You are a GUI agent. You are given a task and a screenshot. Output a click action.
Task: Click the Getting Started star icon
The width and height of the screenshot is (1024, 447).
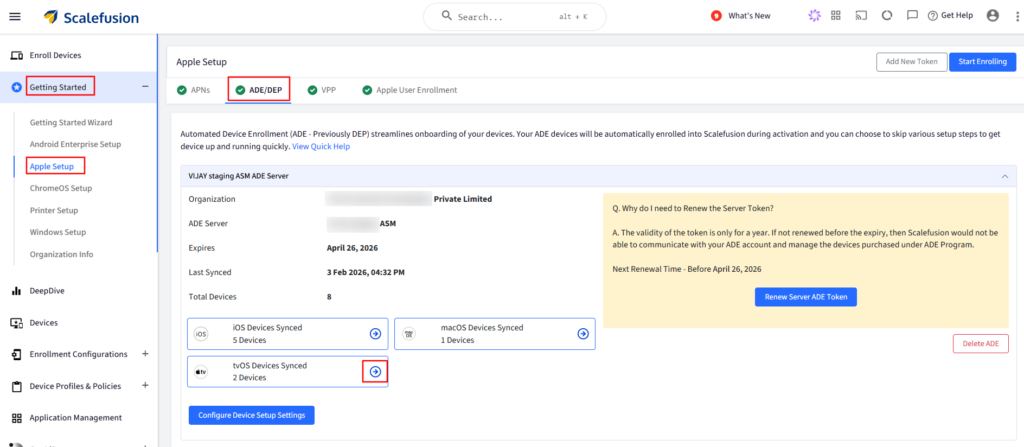[x=17, y=87]
